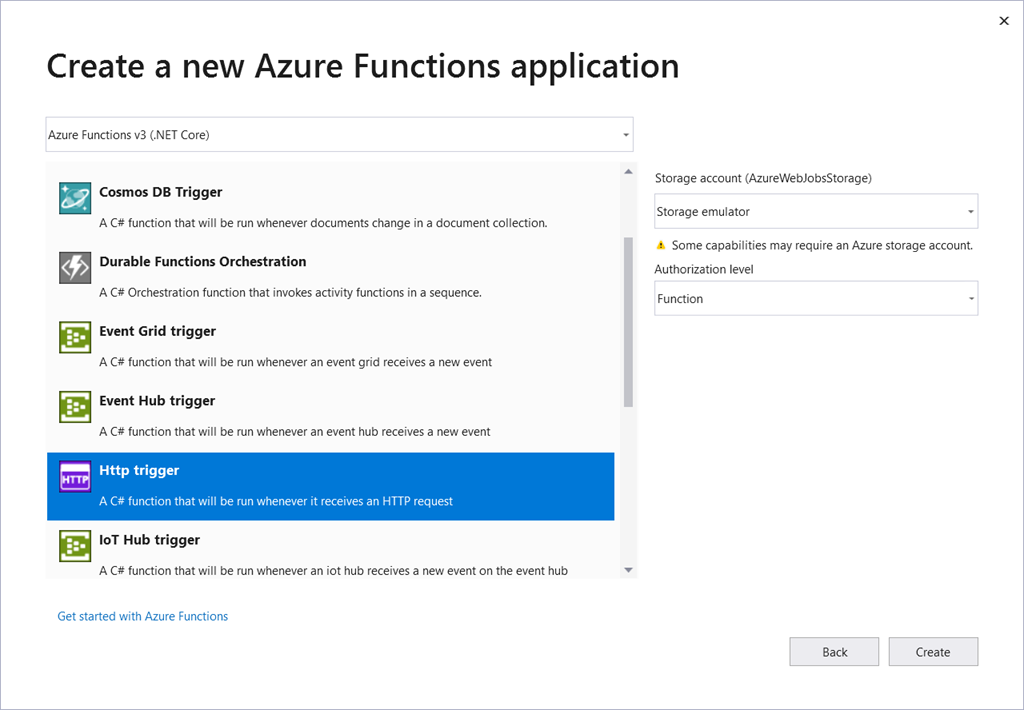This screenshot has height=710, width=1024.
Task: Click the IoT Hub trigger icon
Action: (x=74, y=546)
